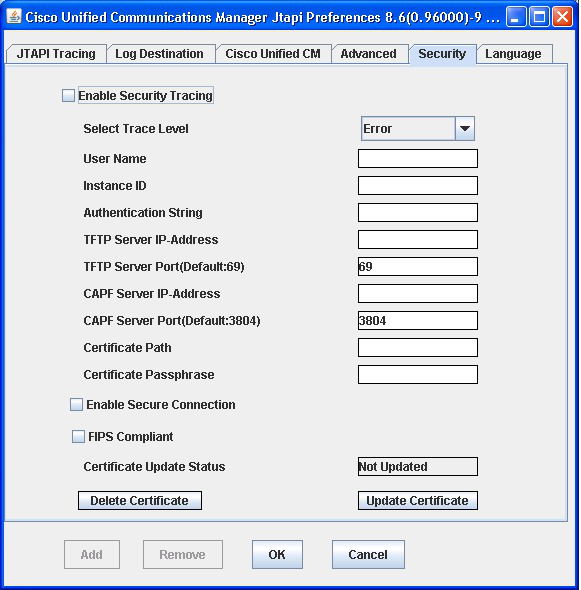Open the Log Destination tab
This screenshot has width=581, height=590.
(x=160, y=54)
